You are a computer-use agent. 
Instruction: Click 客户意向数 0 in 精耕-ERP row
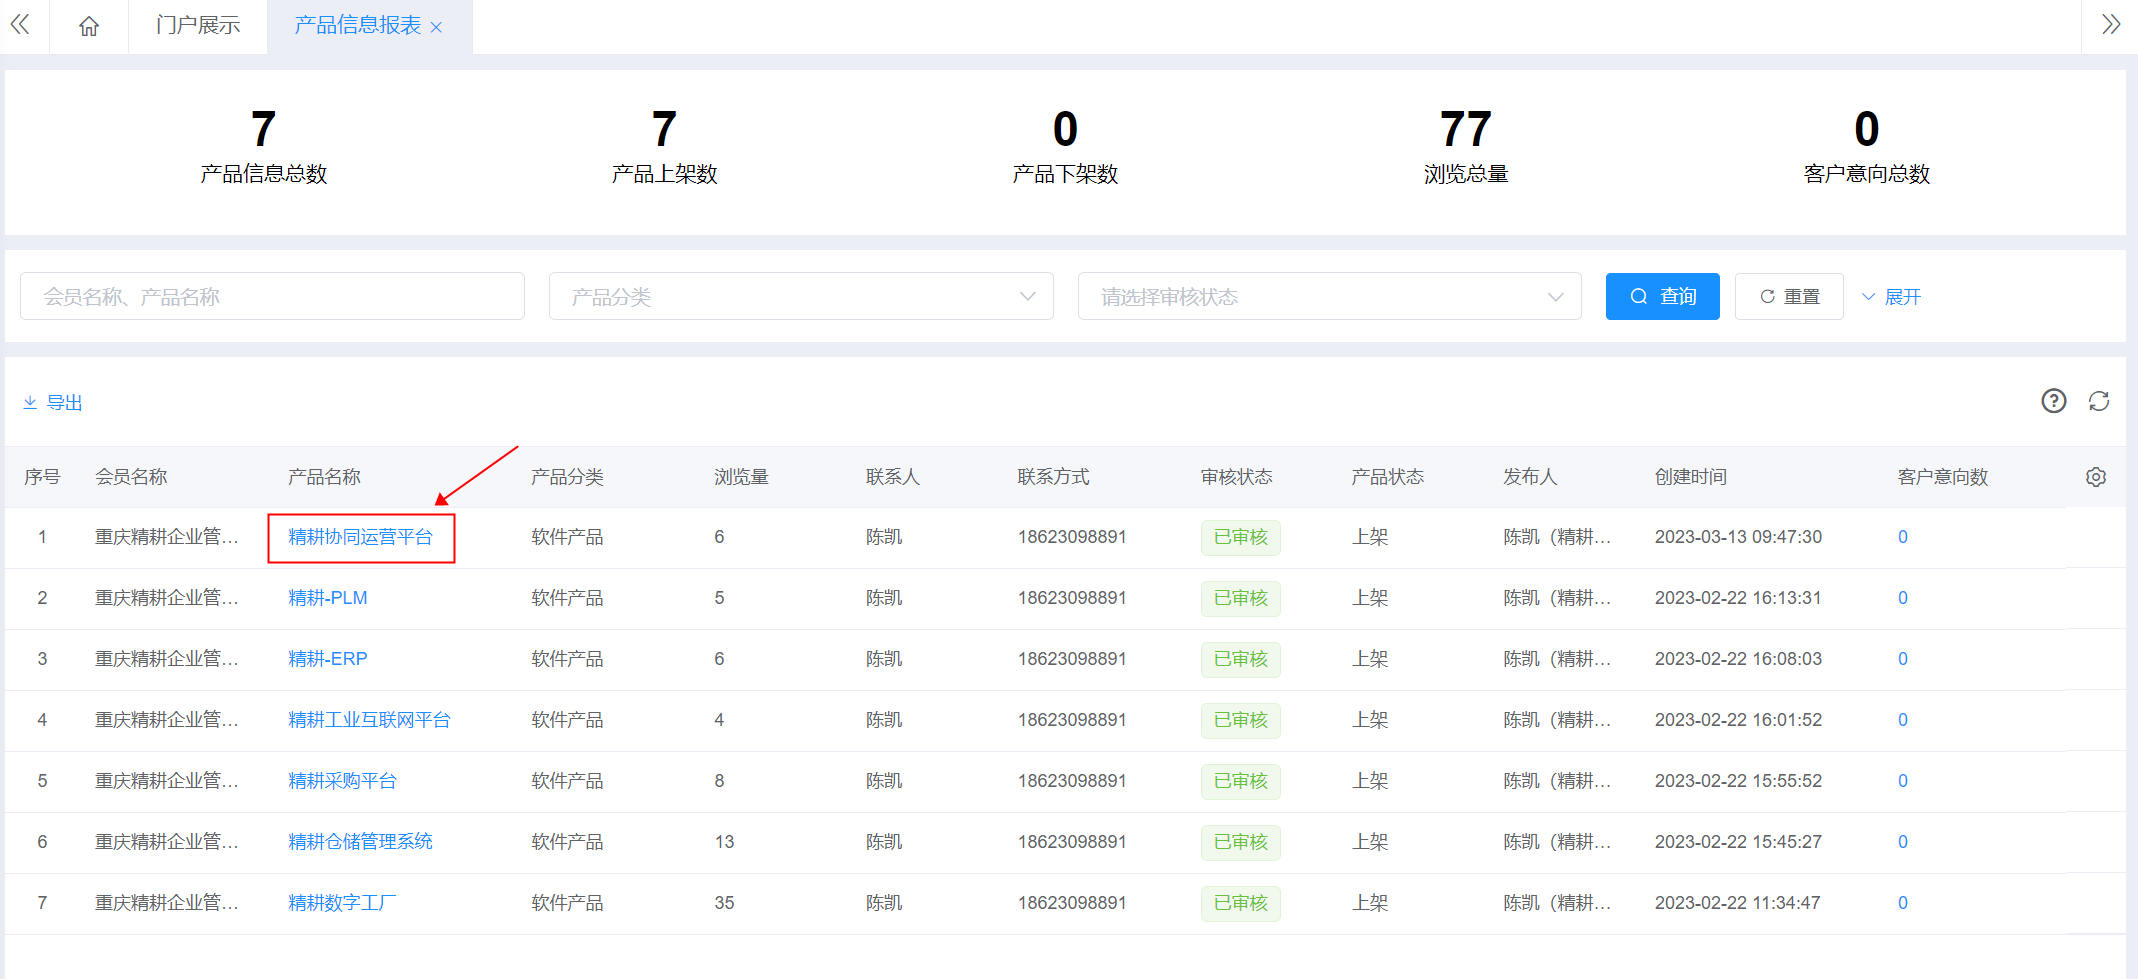[x=1903, y=659]
